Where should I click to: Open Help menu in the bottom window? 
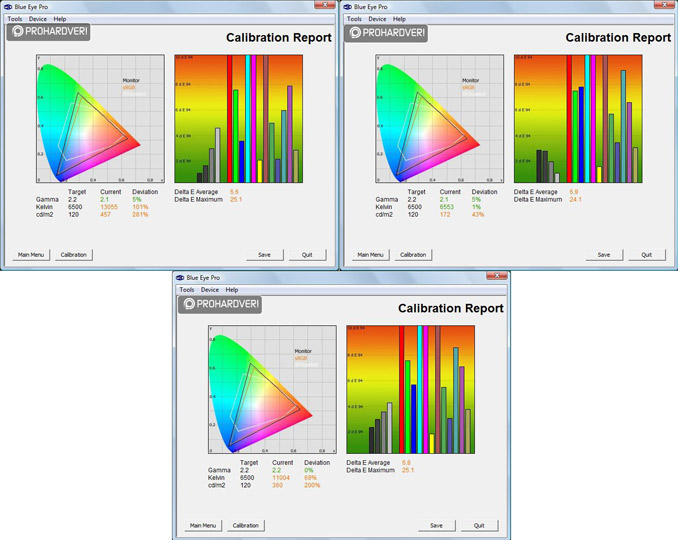(x=232, y=290)
